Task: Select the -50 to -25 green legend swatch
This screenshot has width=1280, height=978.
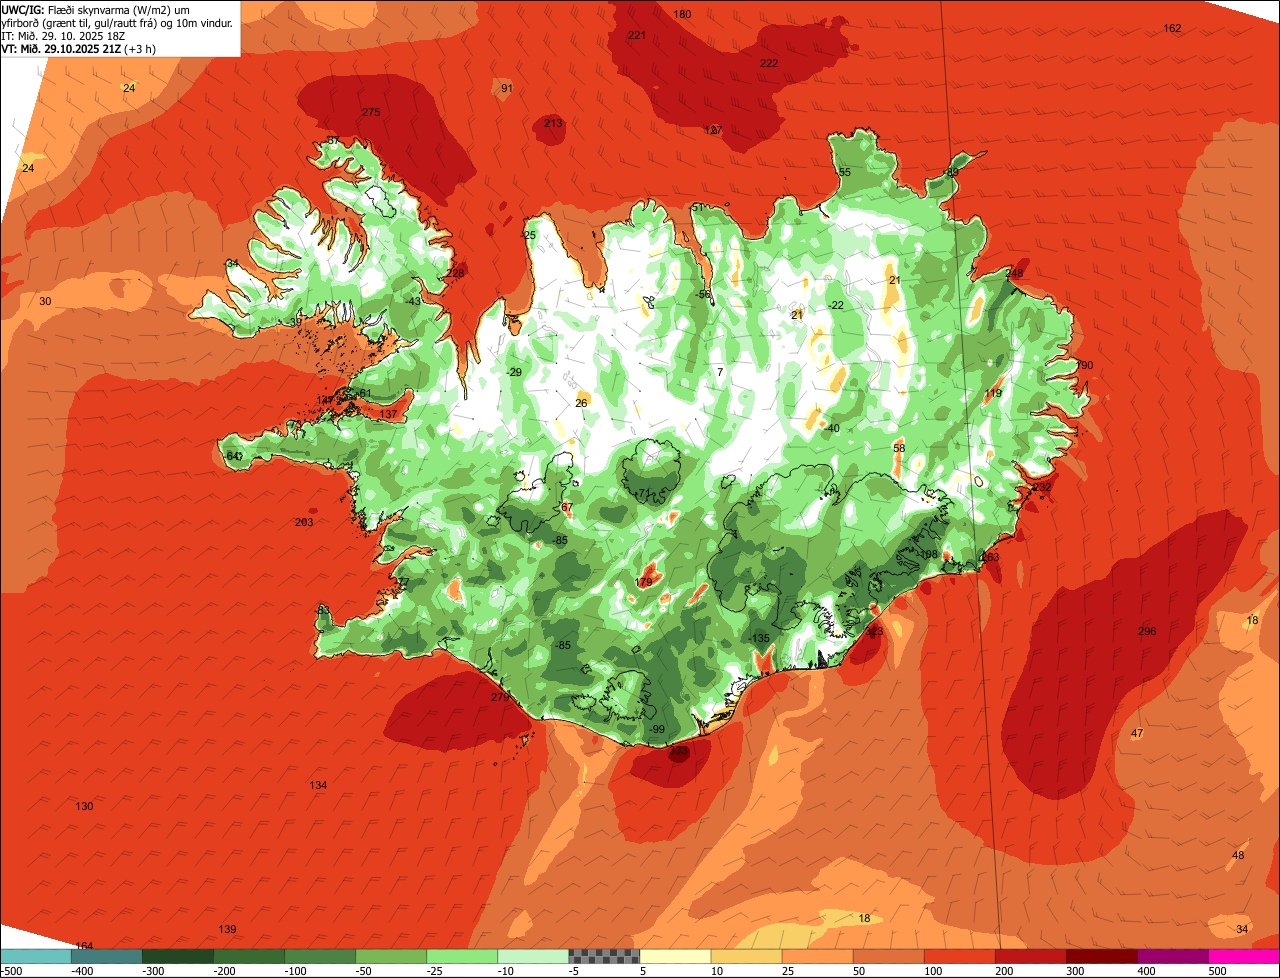Action: [391, 956]
